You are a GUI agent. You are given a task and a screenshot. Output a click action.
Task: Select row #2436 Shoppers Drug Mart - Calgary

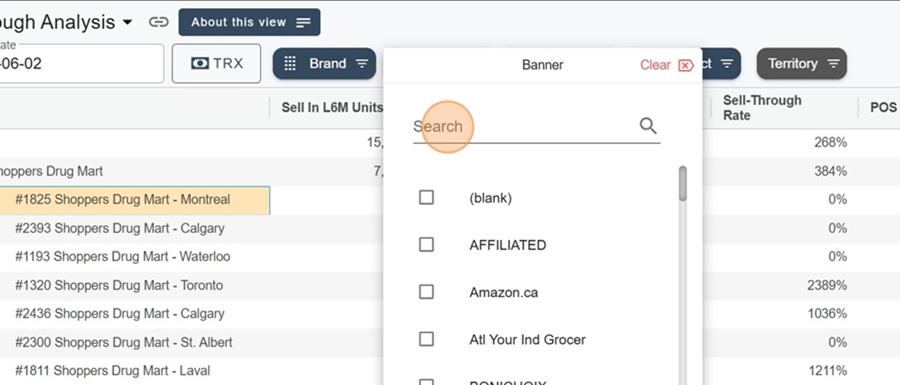119,314
